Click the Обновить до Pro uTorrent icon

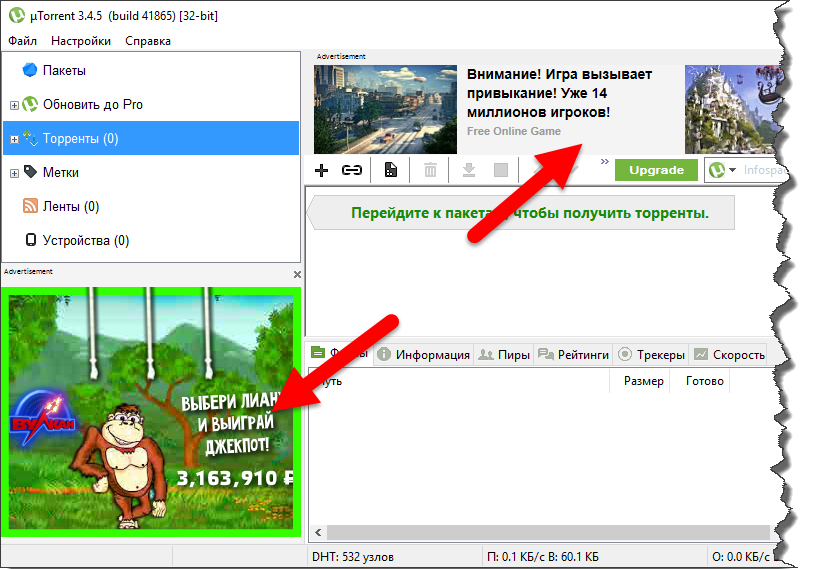pos(30,104)
